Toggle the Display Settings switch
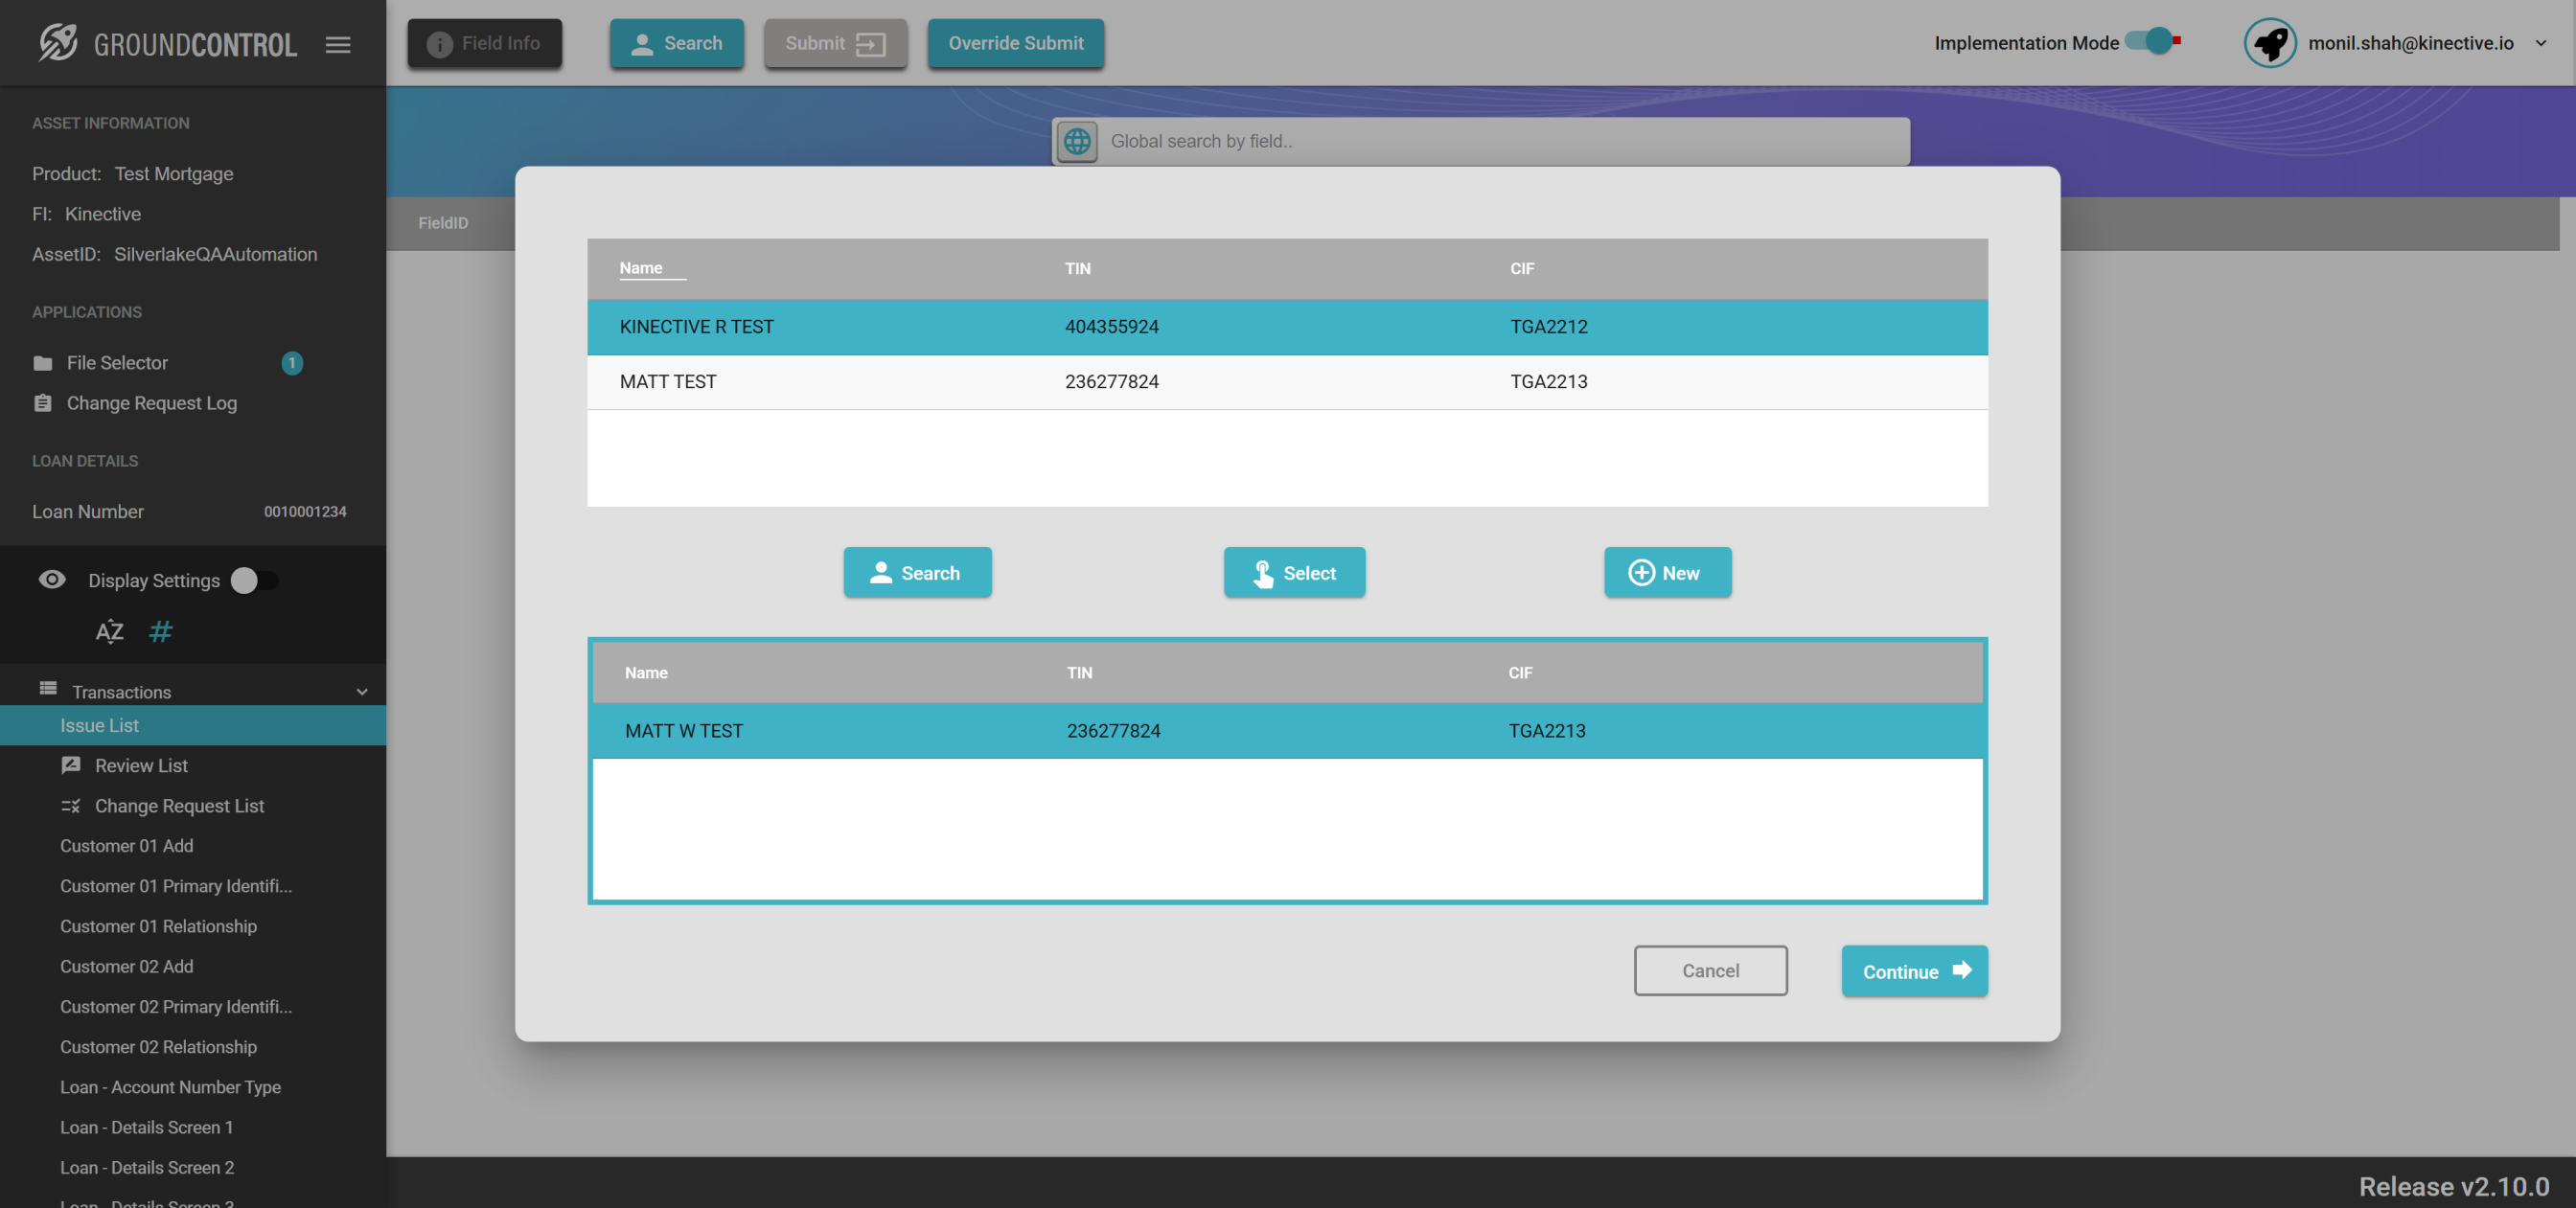Screen dimensions: 2576x1208 253,580
